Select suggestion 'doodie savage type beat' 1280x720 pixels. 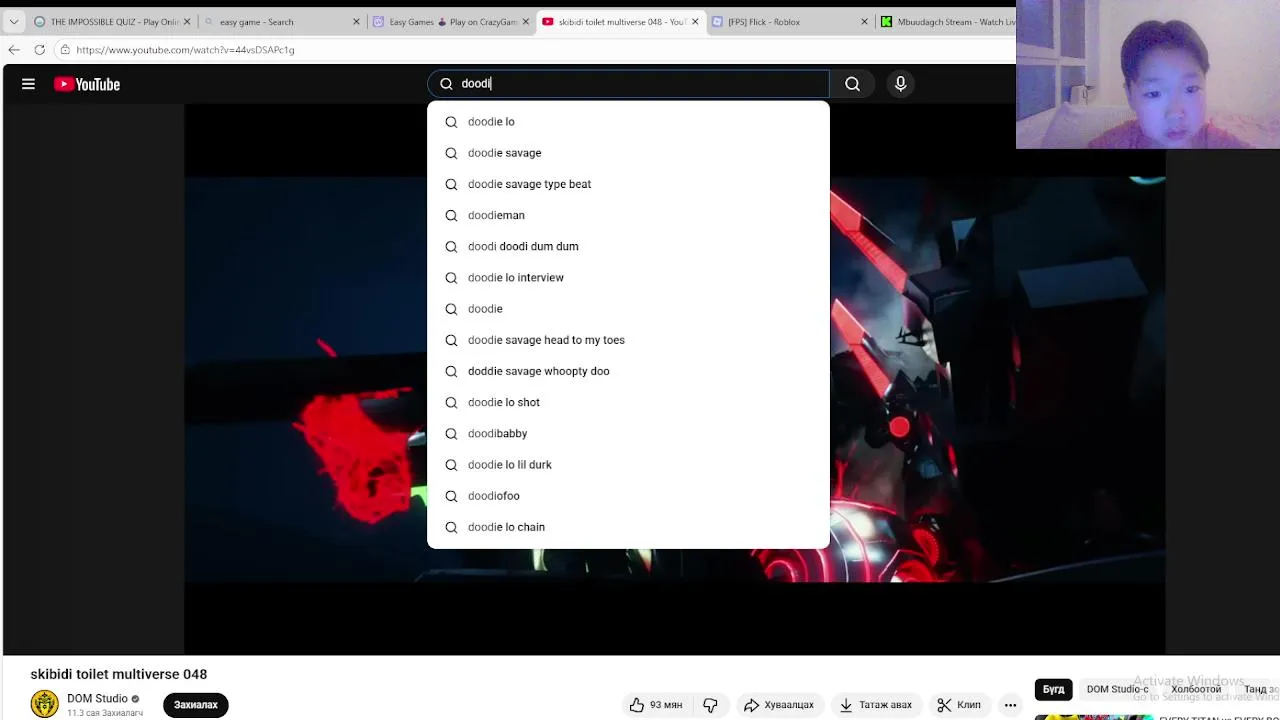coord(628,184)
